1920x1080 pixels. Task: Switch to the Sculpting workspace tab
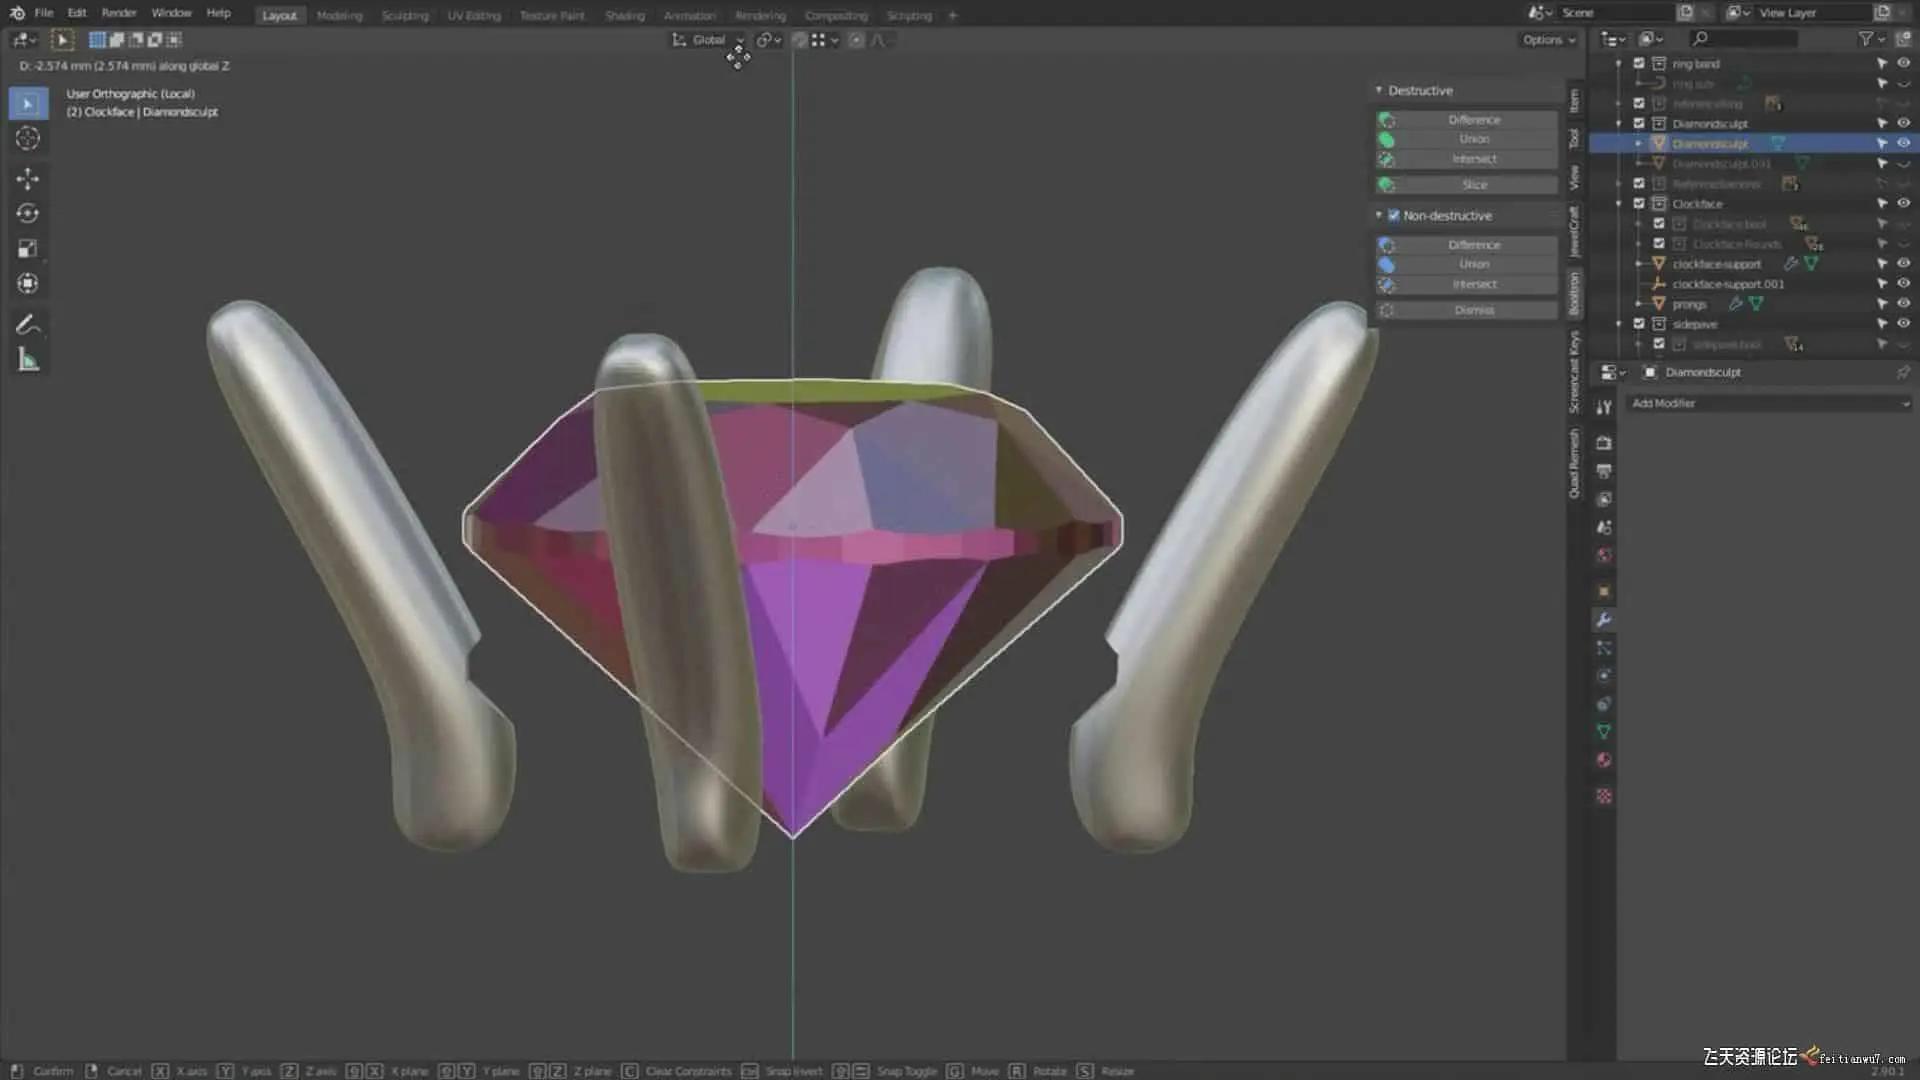[x=404, y=15]
